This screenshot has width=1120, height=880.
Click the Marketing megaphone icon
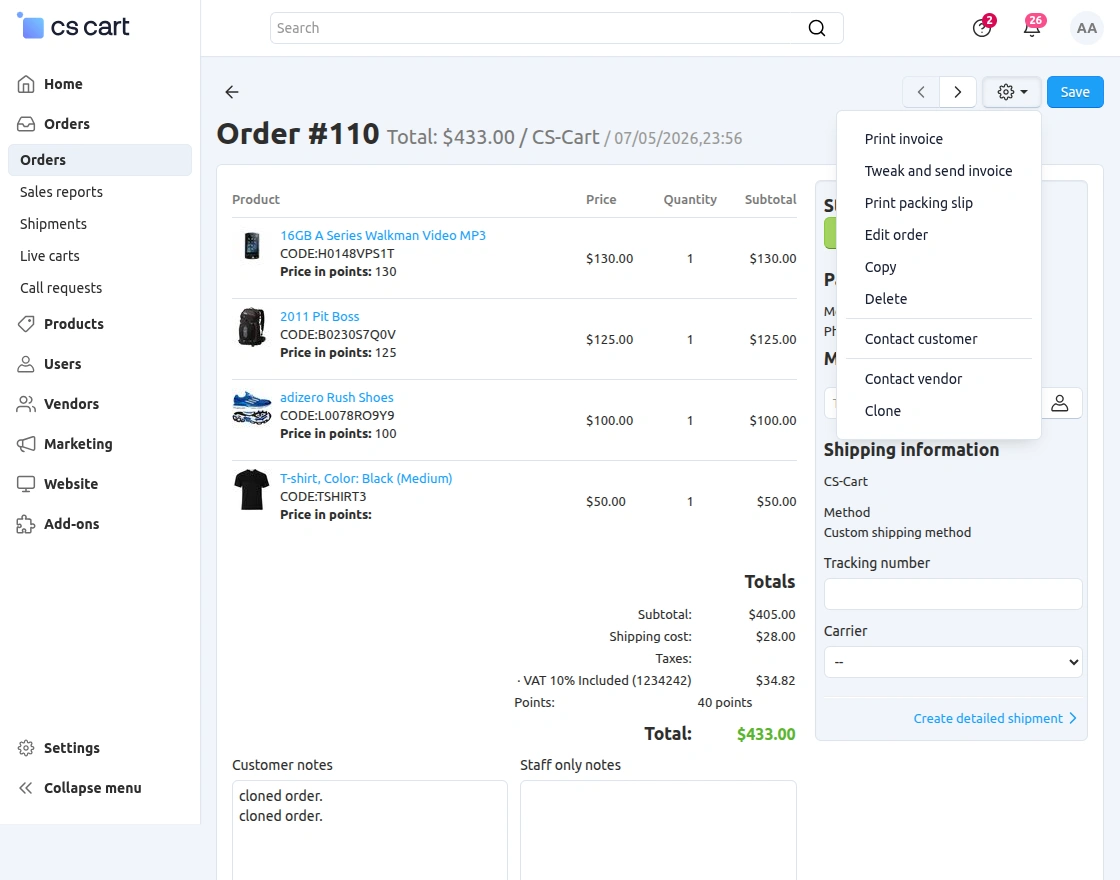[x=26, y=444]
